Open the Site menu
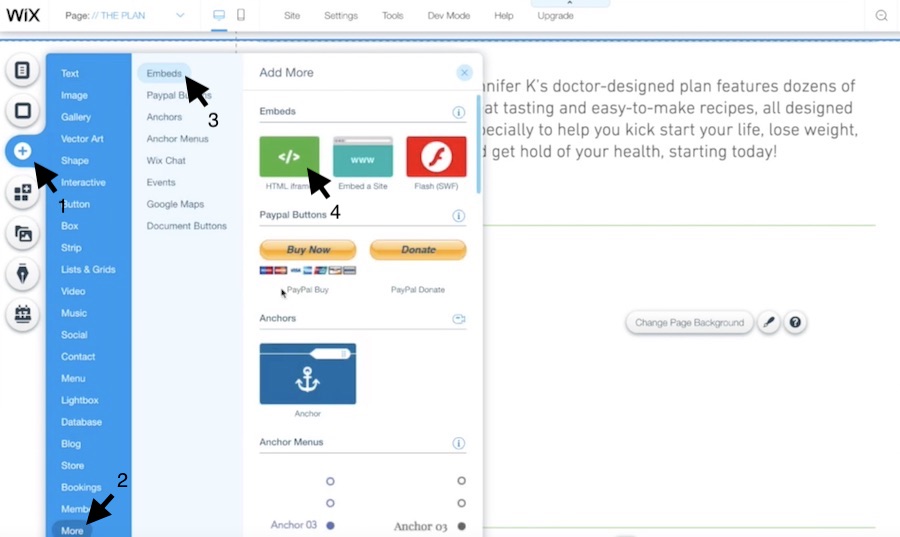Screen dimensions: 900x537 point(292,15)
